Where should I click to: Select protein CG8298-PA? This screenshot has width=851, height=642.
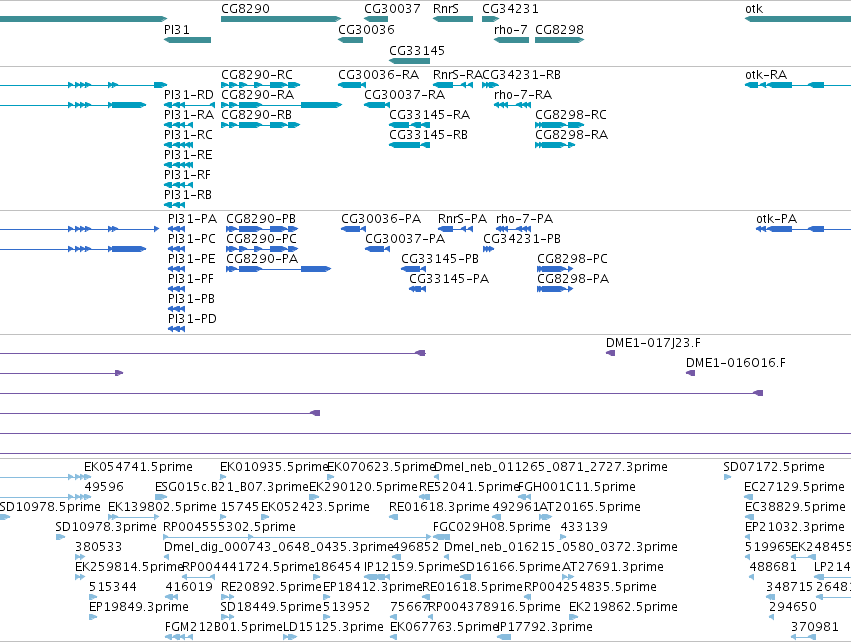point(555,289)
